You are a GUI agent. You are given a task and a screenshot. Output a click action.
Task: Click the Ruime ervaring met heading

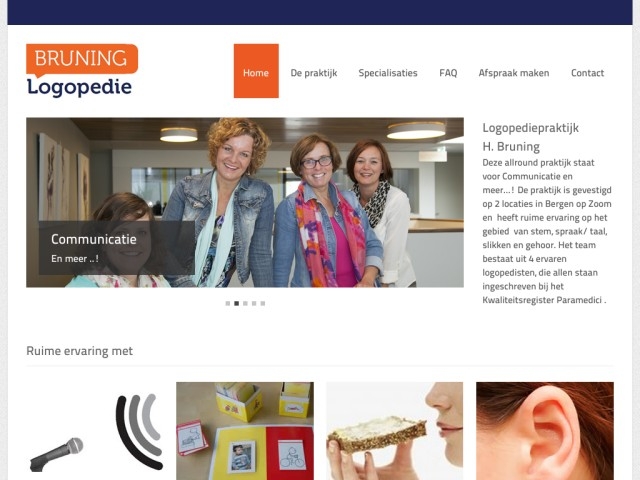[x=80, y=351]
